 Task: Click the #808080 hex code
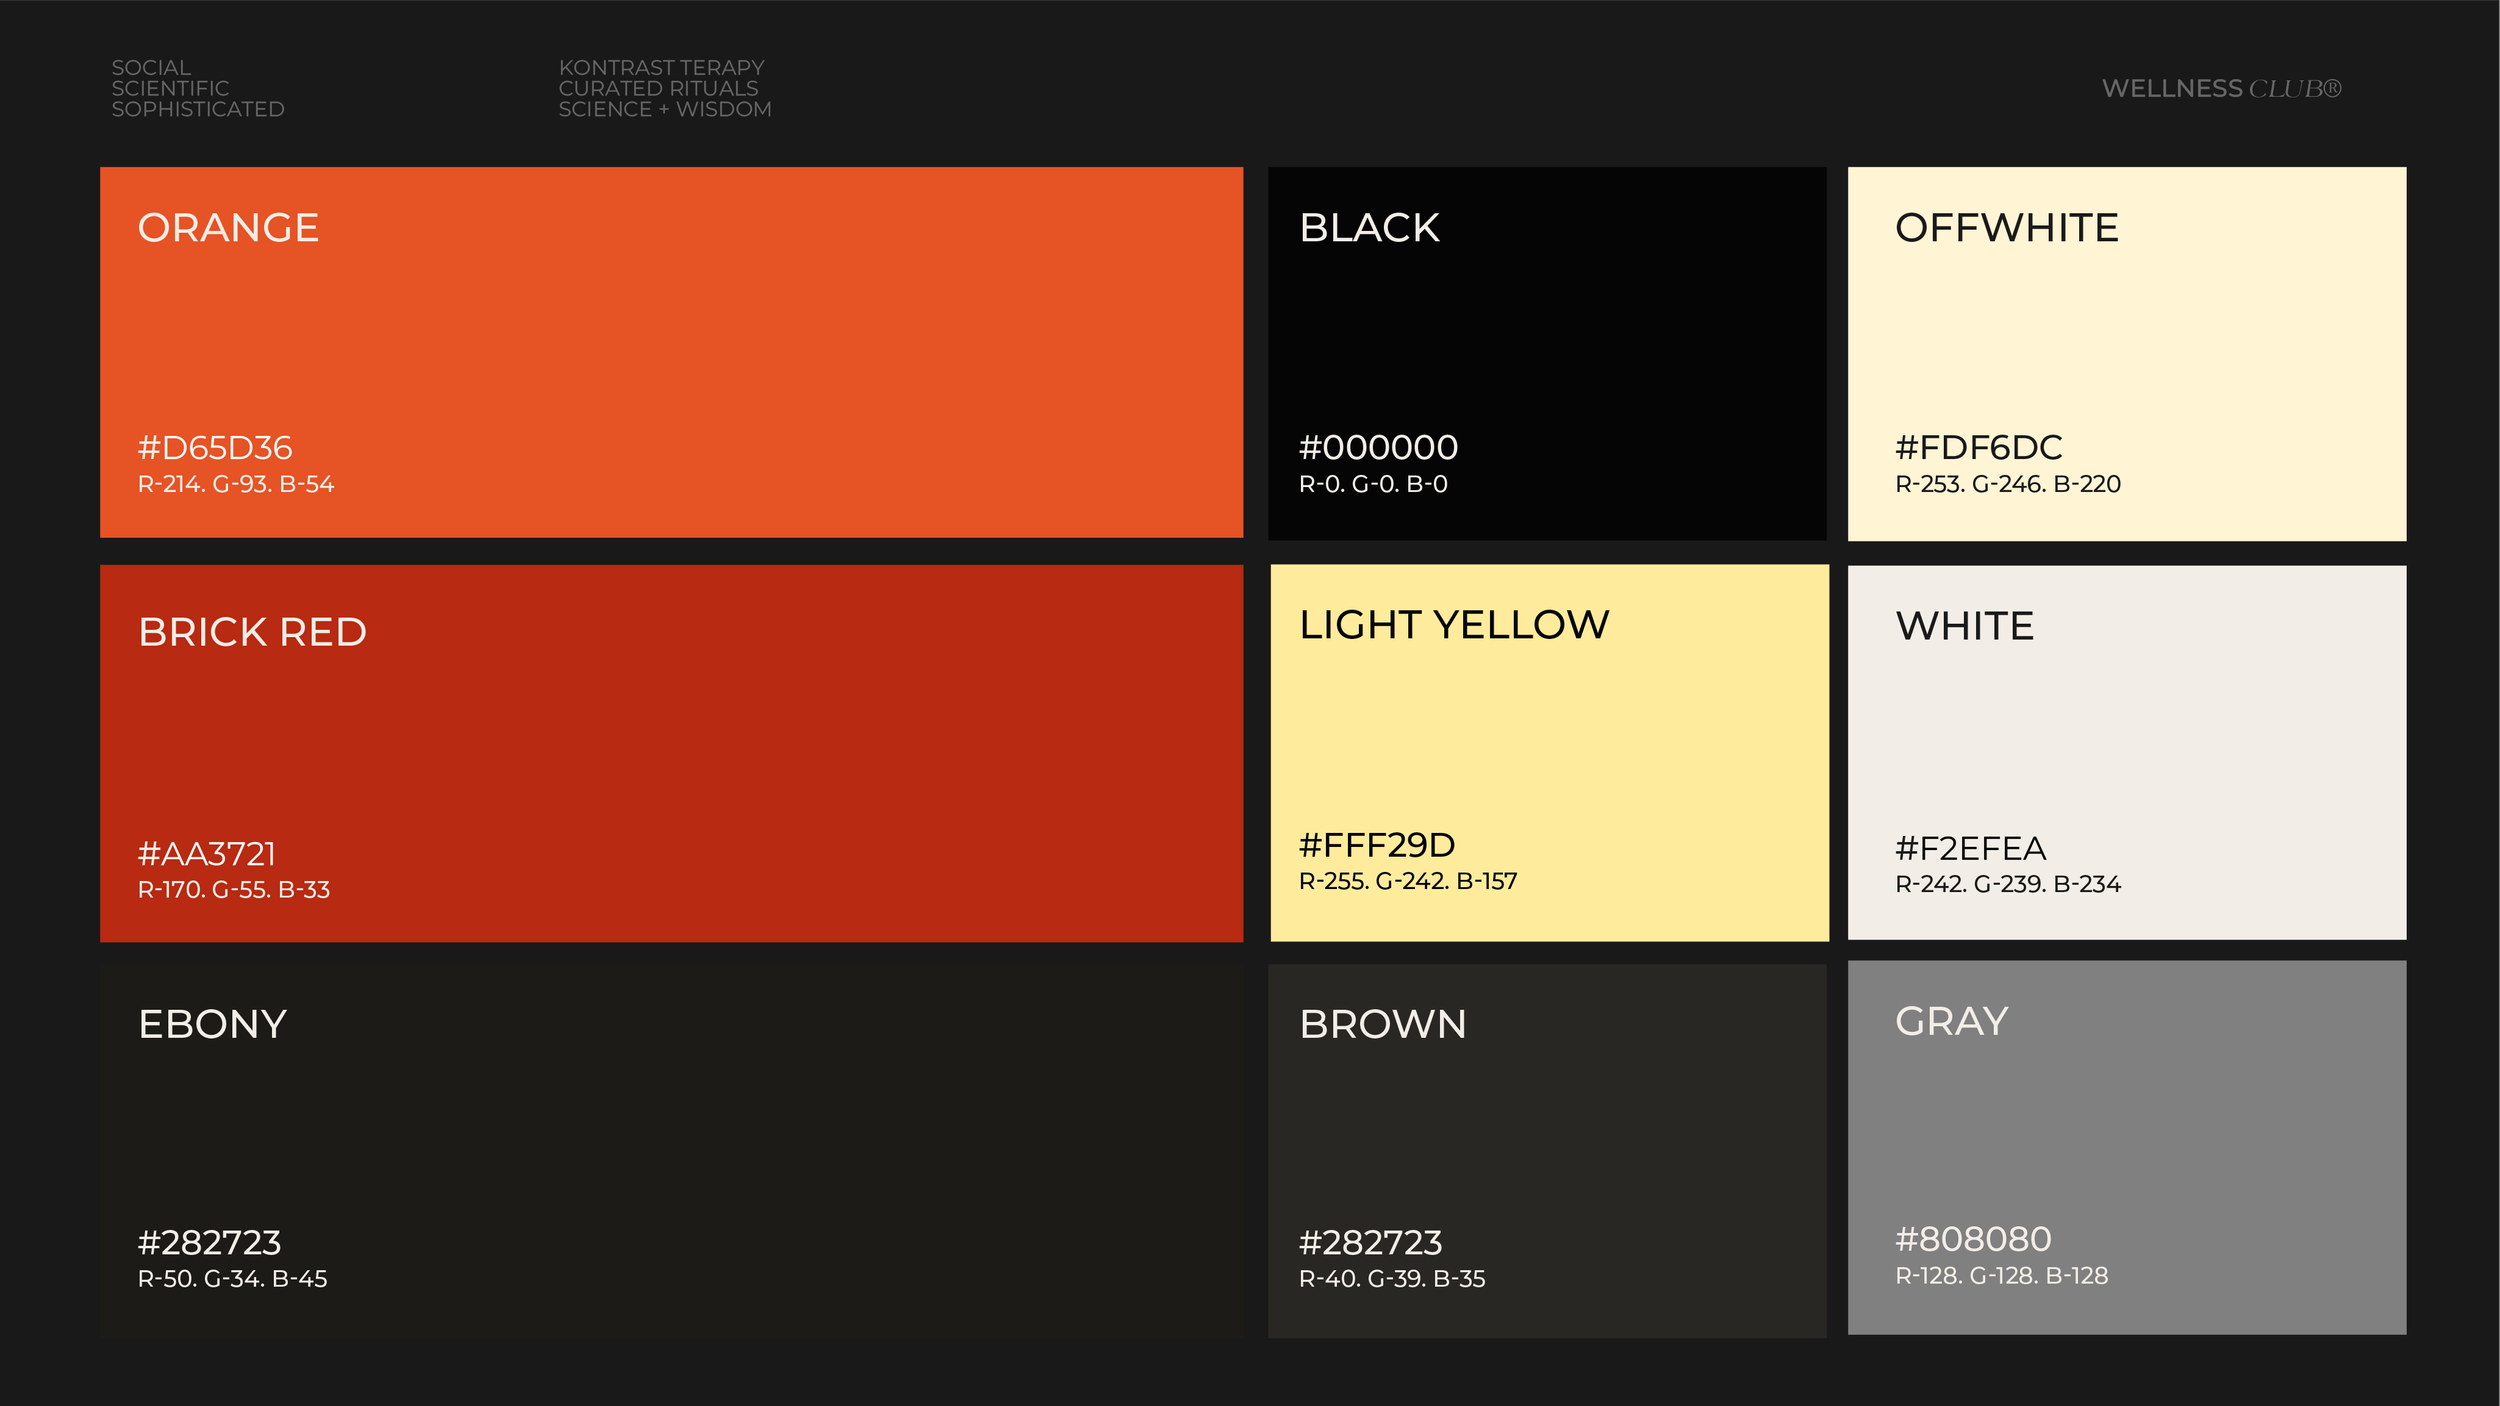tap(1973, 1239)
